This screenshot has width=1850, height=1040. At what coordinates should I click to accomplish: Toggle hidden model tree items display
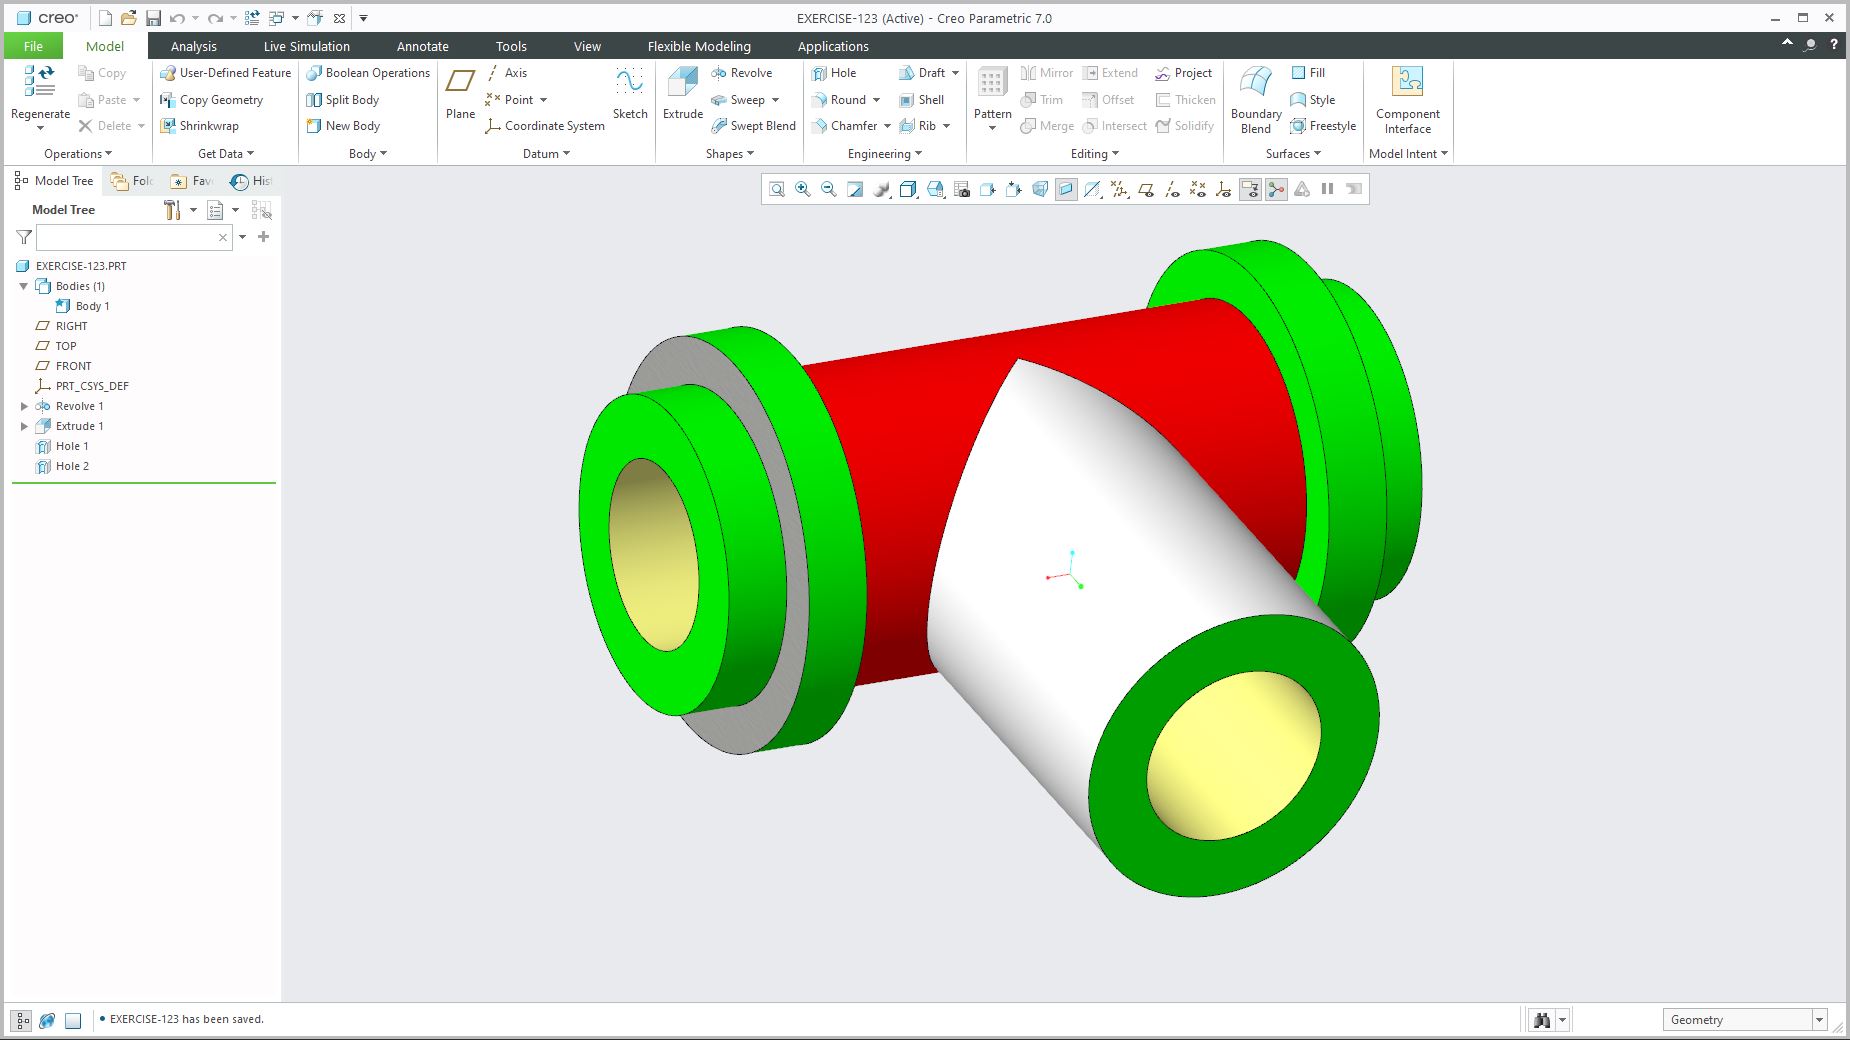(261, 210)
